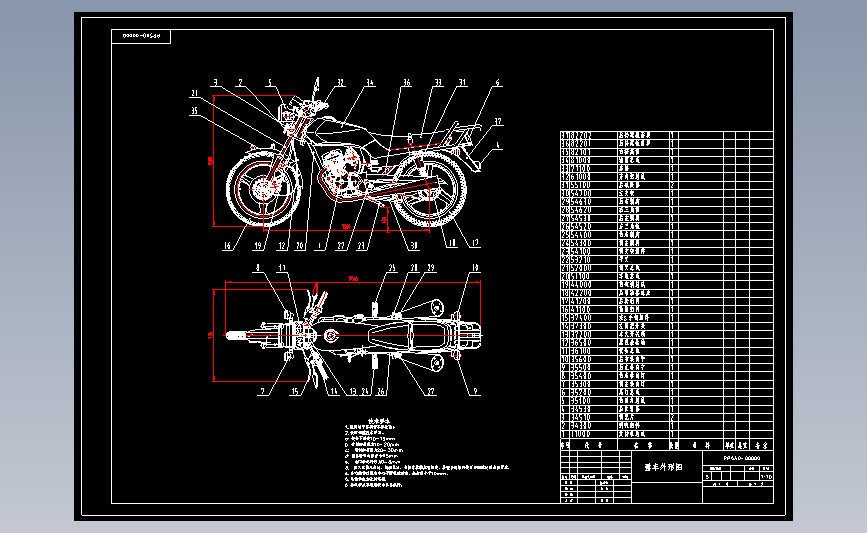
Task: Click the 技术要求 heading above the notes
Action: 379,421
